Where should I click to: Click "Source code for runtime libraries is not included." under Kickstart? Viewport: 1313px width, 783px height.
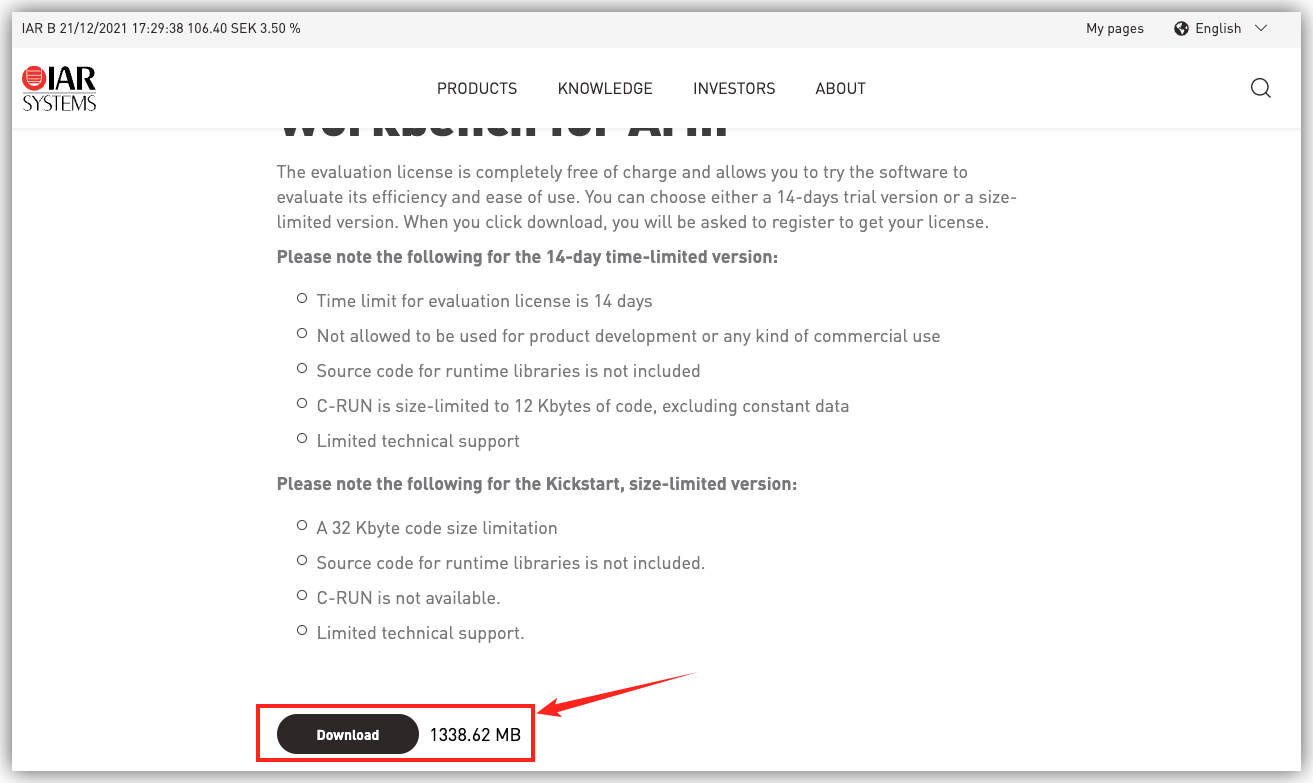click(511, 563)
